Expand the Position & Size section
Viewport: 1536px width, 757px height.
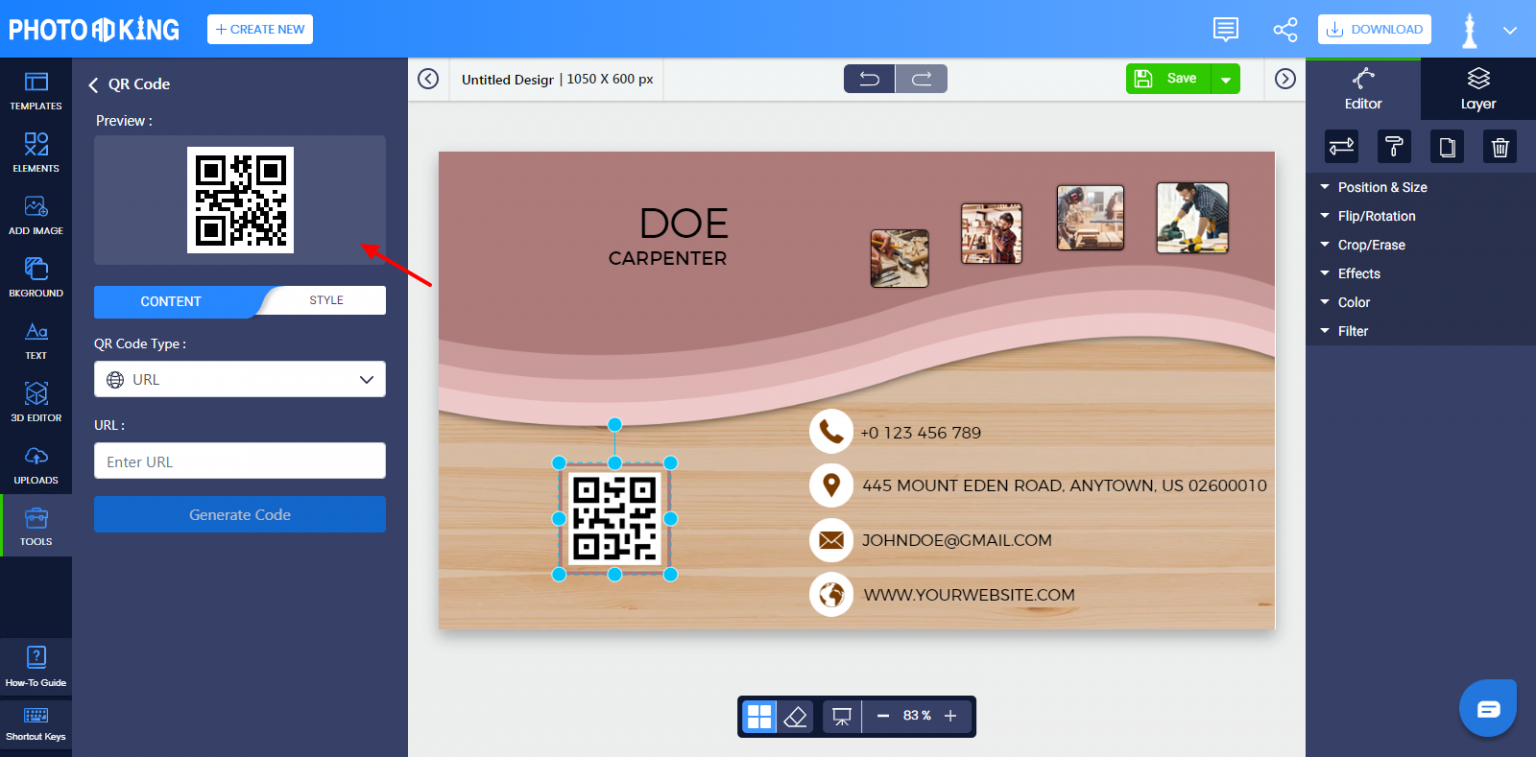tap(1383, 187)
